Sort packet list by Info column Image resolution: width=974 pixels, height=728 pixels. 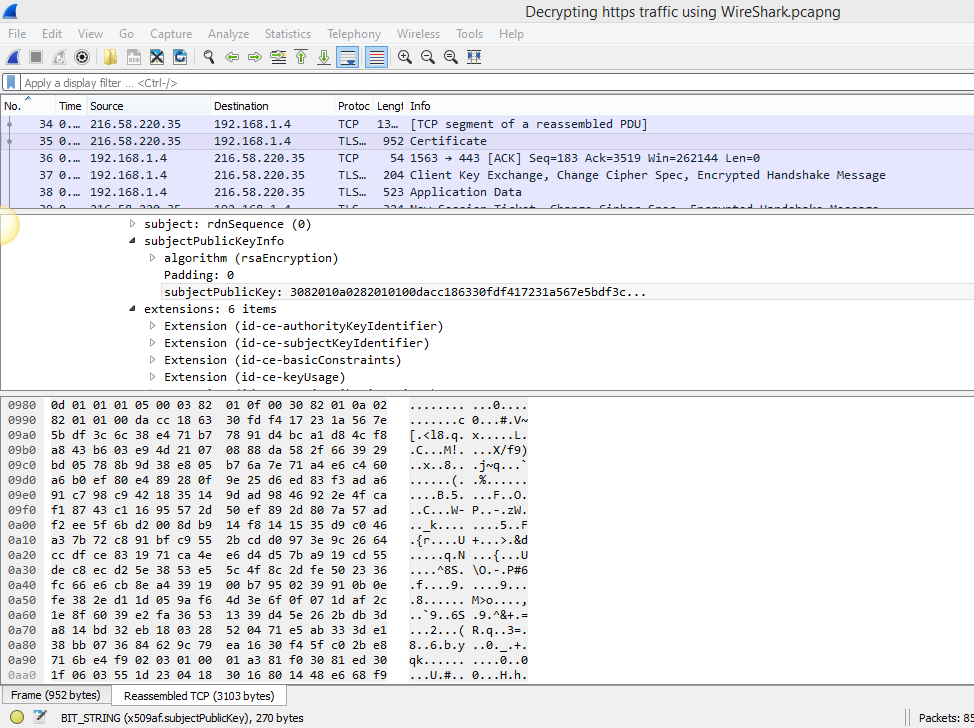click(x=690, y=106)
